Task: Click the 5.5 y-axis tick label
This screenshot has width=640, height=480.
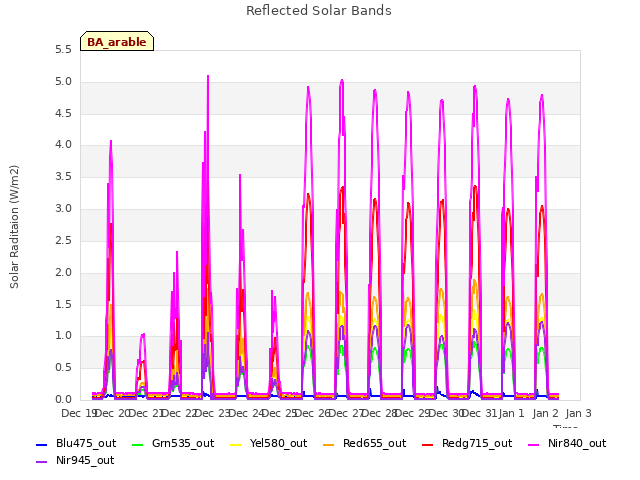Action: pyautogui.click(x=63, y=50)
